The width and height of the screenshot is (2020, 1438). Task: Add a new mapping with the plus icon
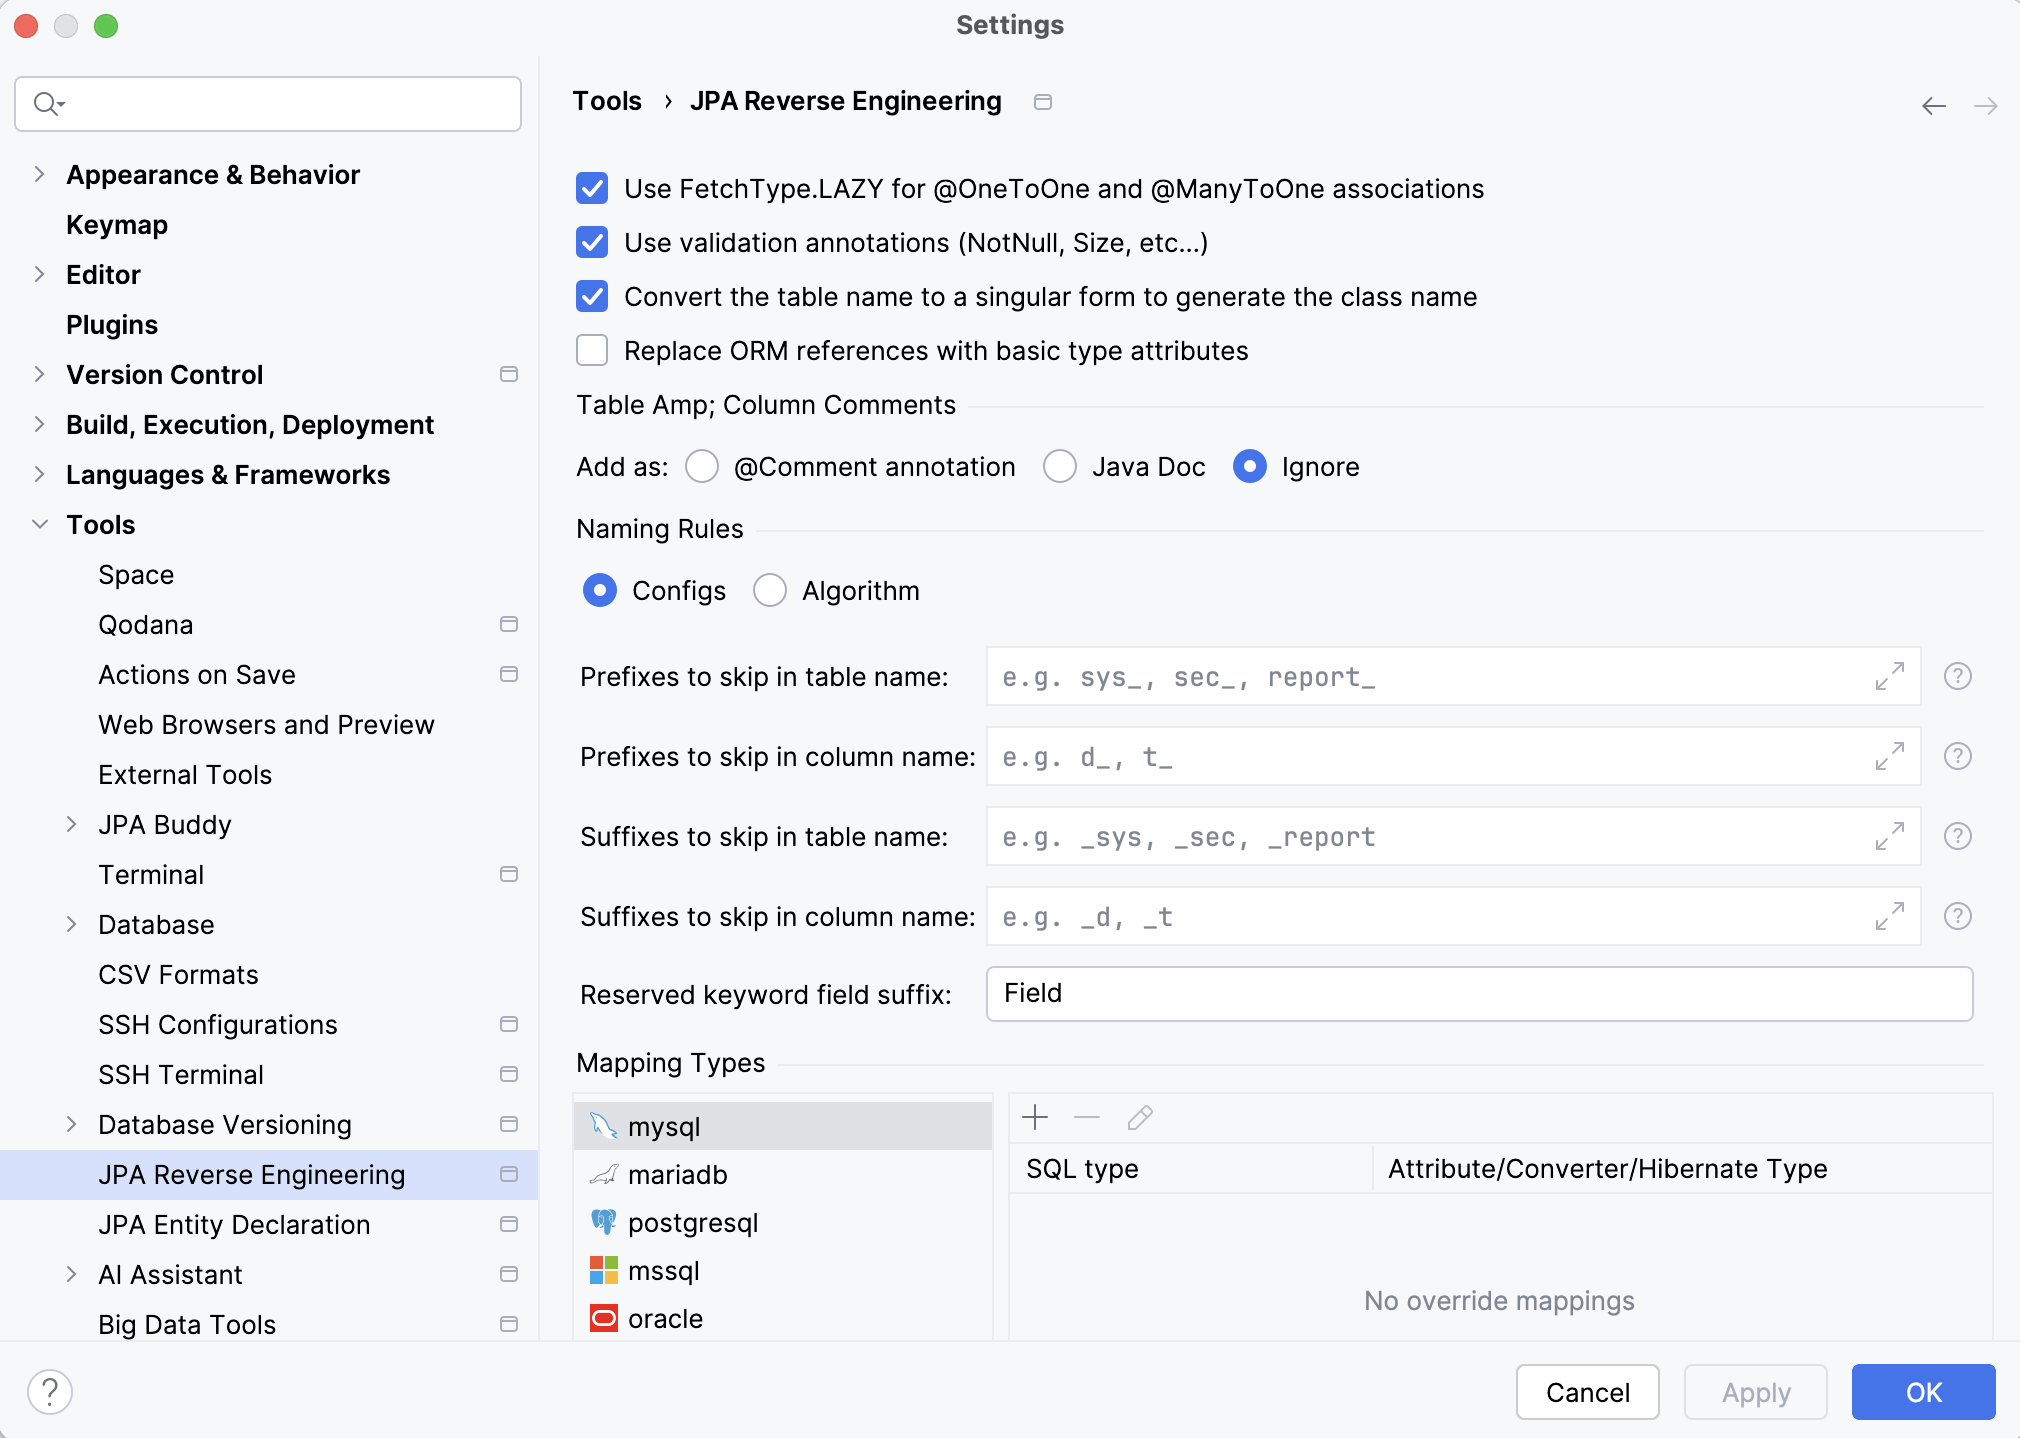[1034, 1118]
